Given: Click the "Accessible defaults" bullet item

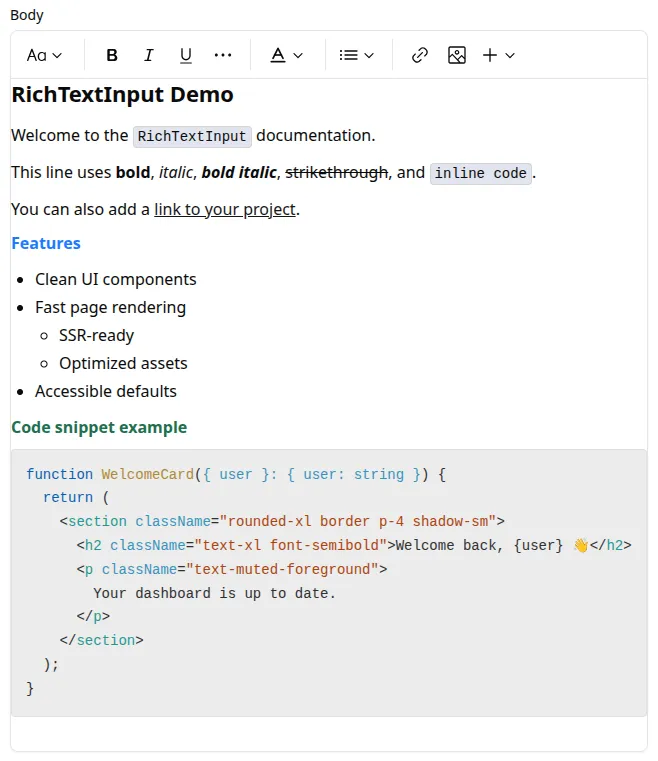Looking at the screenshot, I should point(106,391).
